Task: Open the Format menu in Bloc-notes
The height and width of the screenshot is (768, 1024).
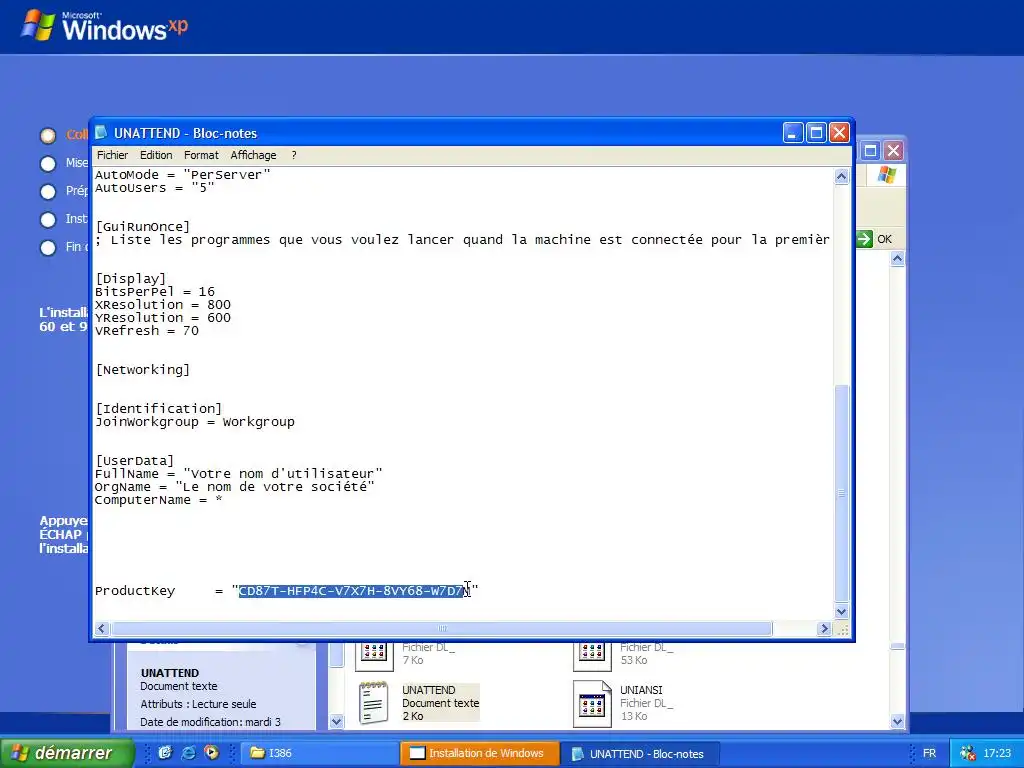Action: coord(201,155)
